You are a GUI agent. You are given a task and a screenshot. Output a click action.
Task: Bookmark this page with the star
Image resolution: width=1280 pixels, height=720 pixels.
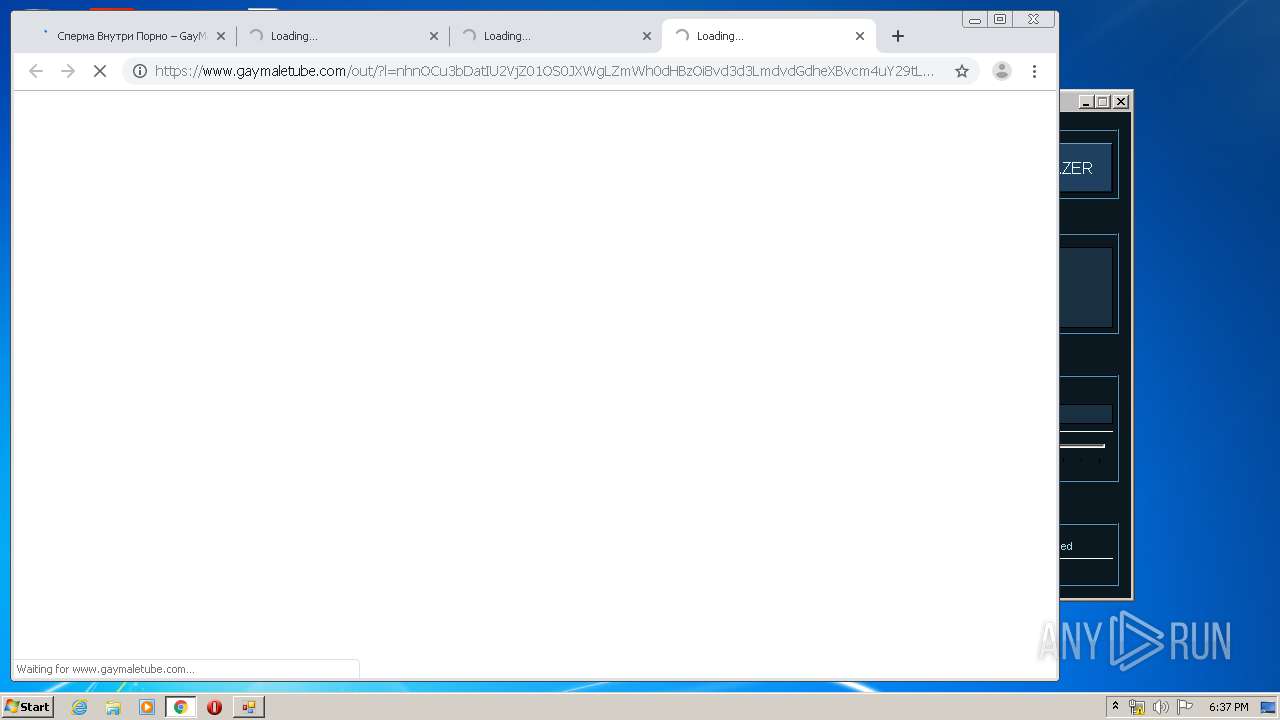click(962, 71)
